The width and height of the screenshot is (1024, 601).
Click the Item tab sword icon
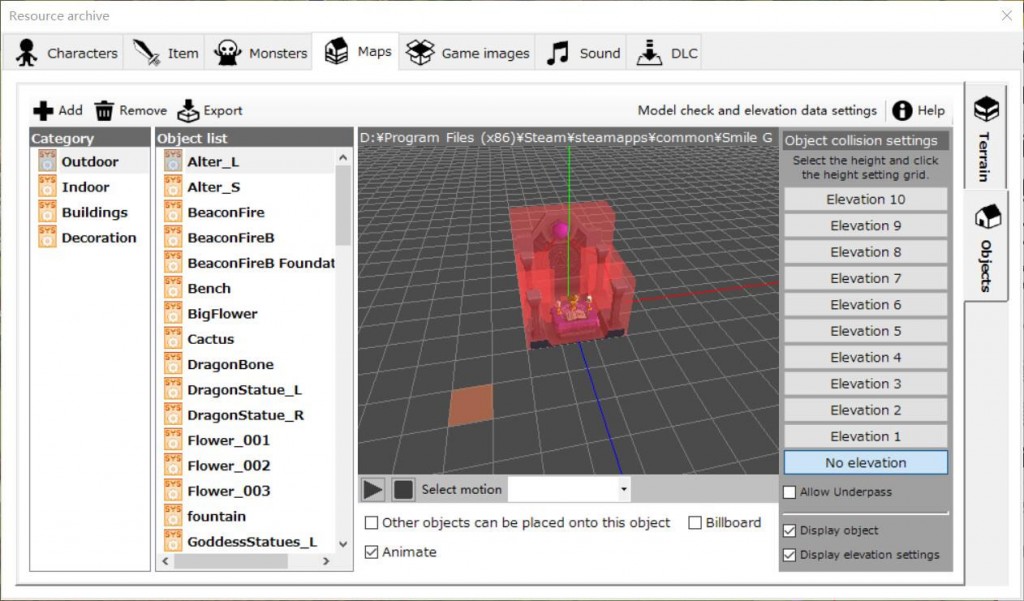(x=146, y=53)
